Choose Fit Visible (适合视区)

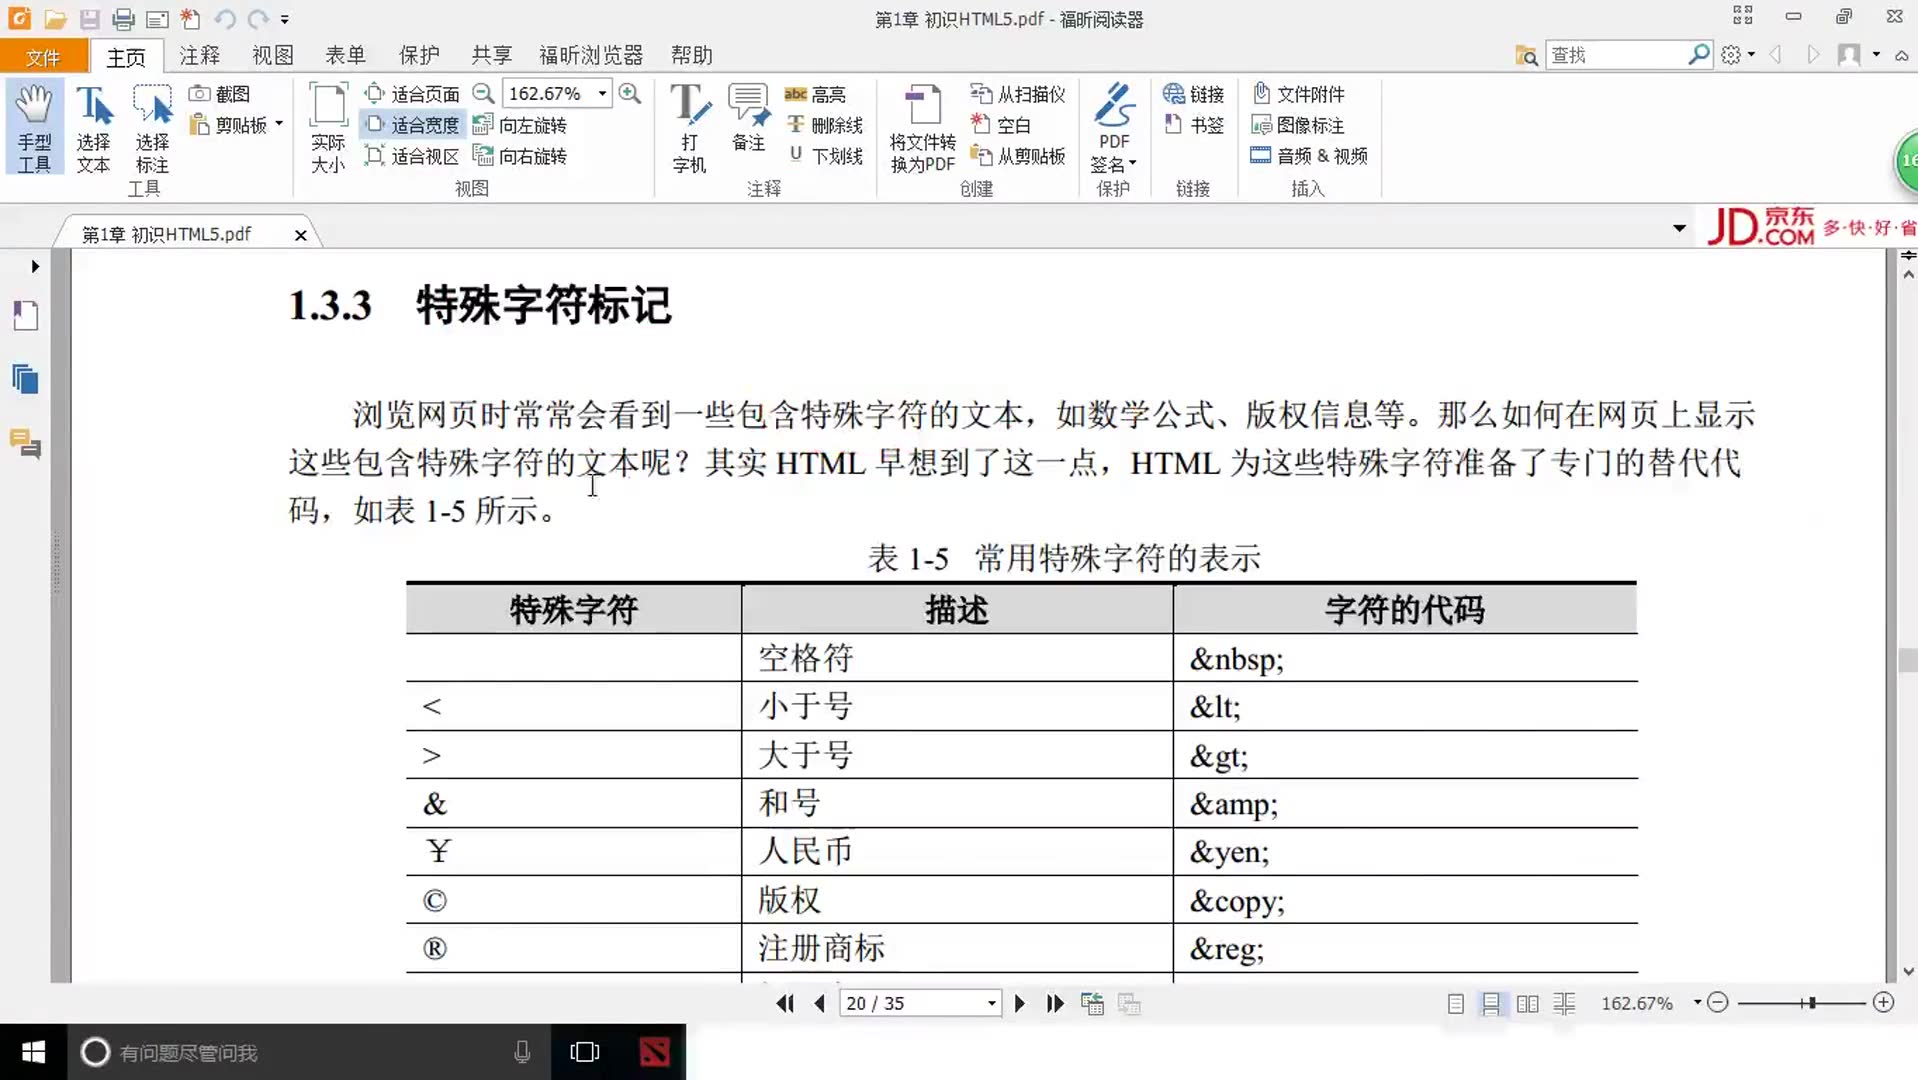(412, 156)
